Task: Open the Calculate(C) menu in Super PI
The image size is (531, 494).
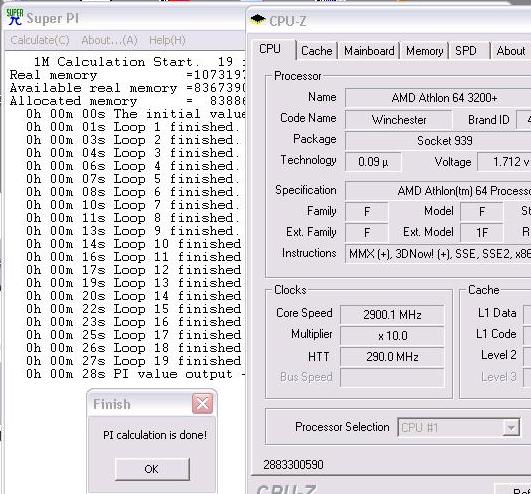Action: pyautogui.click(x=40, y=40)
